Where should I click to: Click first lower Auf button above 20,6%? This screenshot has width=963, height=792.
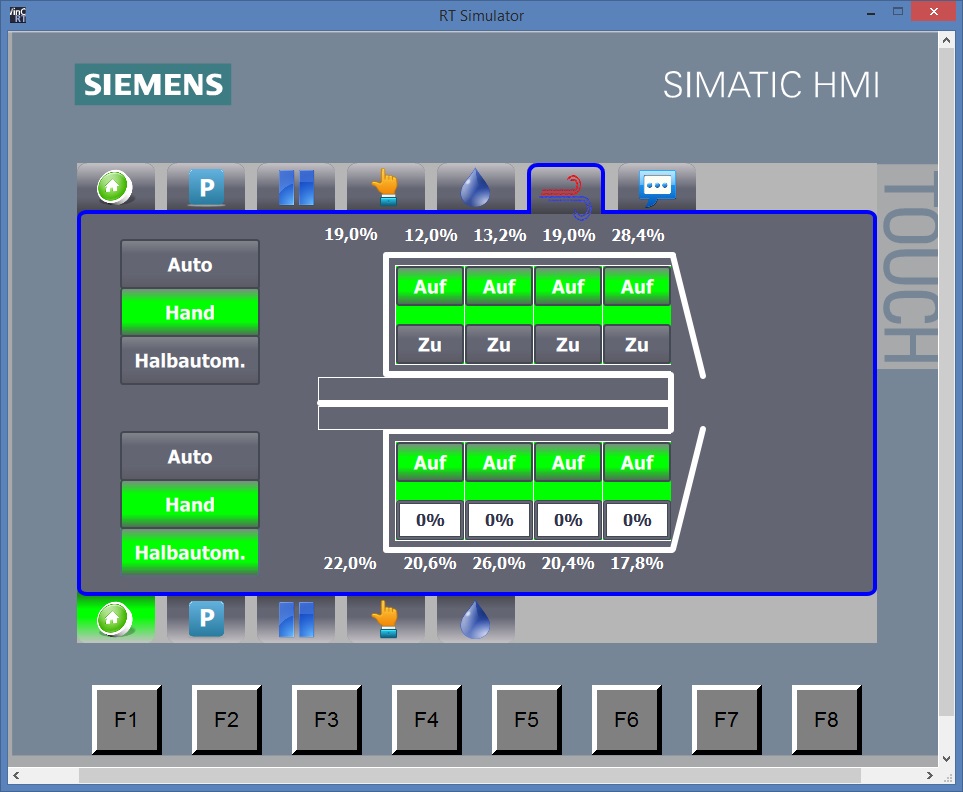click(430, 462)
